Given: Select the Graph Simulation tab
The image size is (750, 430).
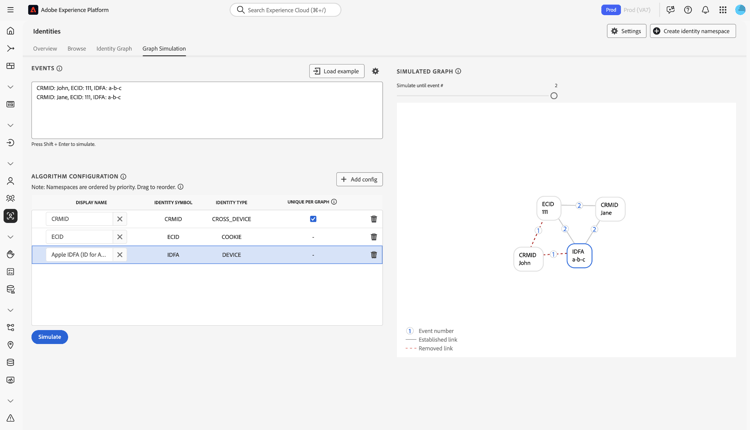Looking at the screenshot, I should click(x=164, y=49).
